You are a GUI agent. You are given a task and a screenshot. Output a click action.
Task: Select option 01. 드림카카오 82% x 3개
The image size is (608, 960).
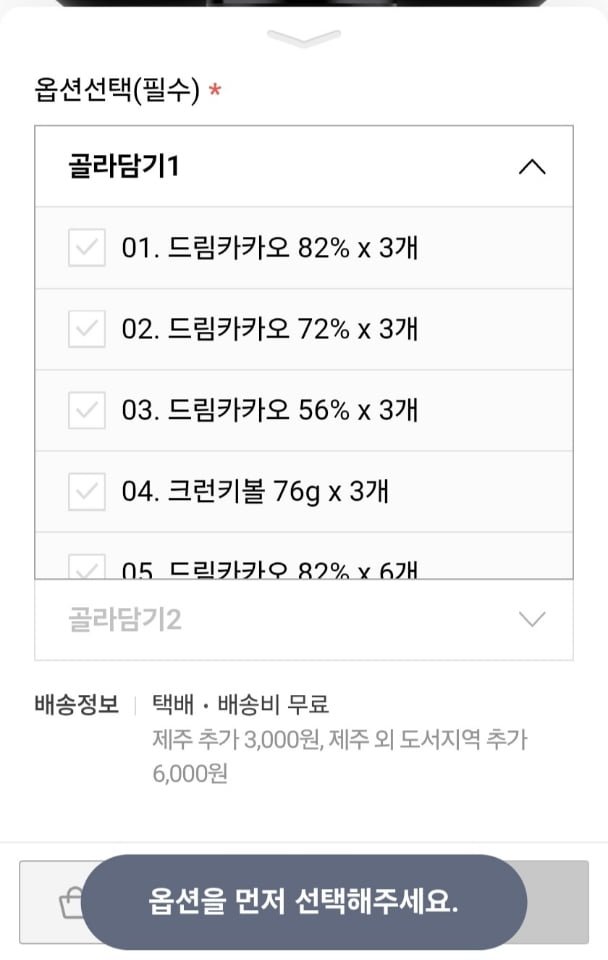(x=270, y=248)
